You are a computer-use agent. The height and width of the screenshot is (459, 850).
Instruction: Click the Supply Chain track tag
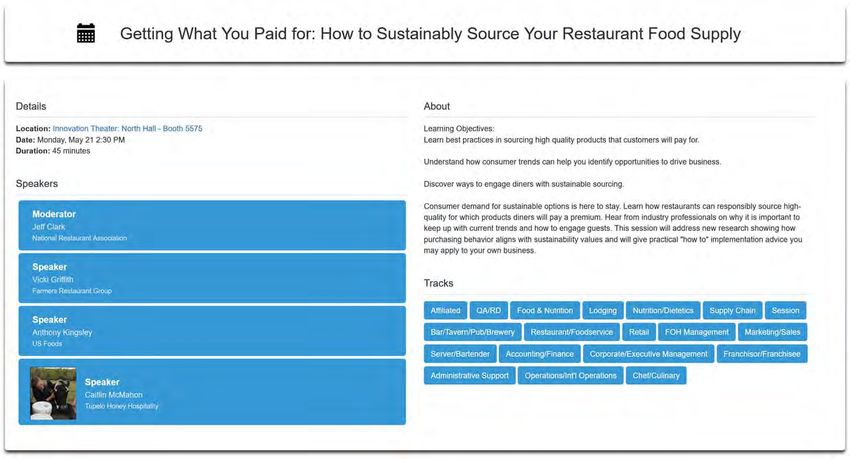click(732, 311)
